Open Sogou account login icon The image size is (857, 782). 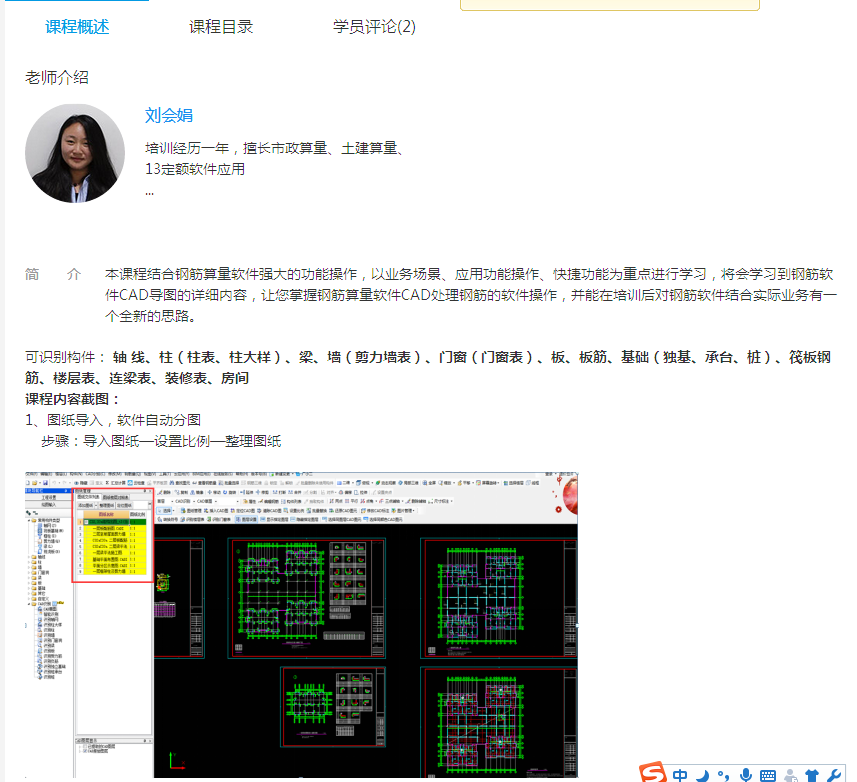tap(790, 775)
